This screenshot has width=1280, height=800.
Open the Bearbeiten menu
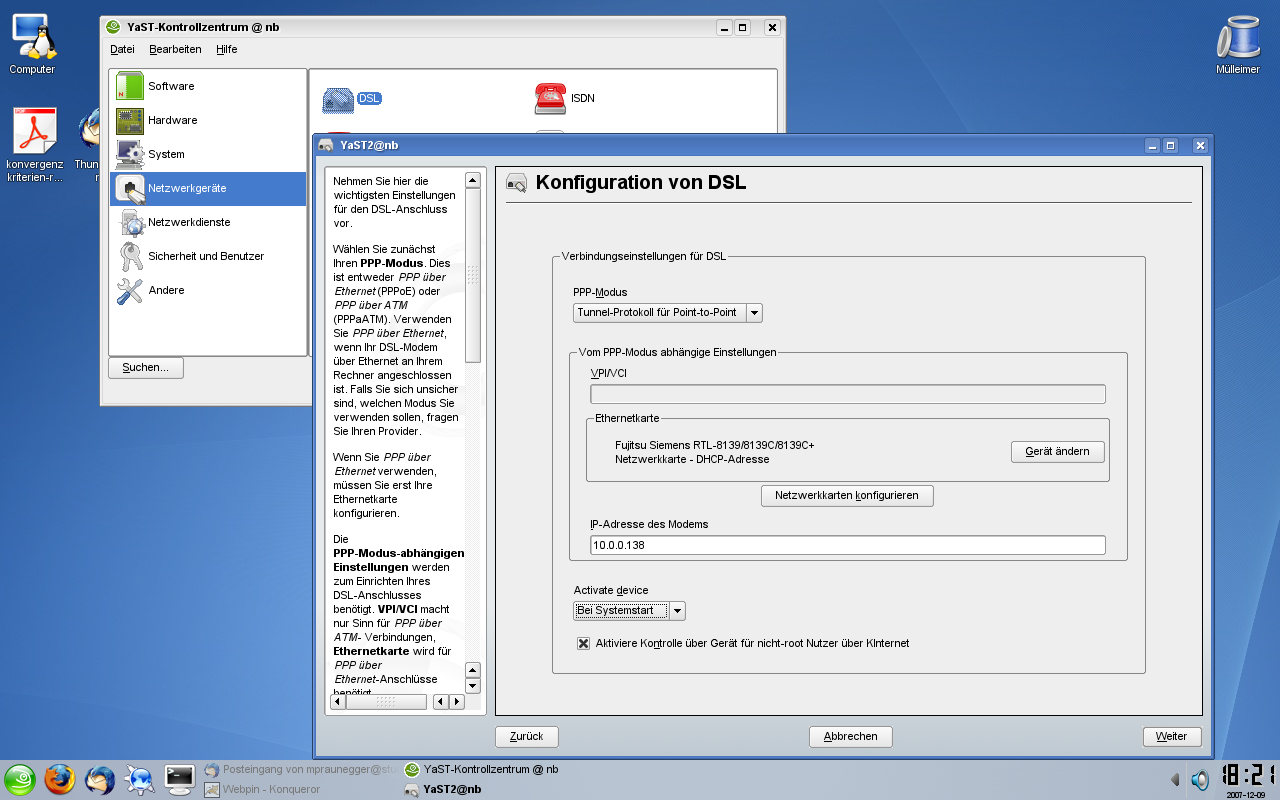pos(175,49)
